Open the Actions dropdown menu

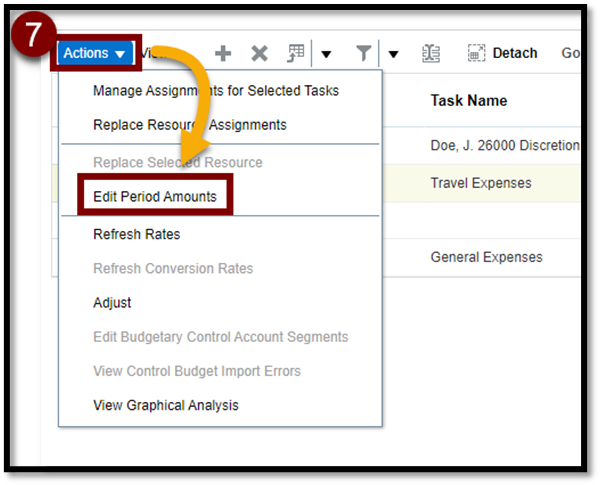click(95, 53)
